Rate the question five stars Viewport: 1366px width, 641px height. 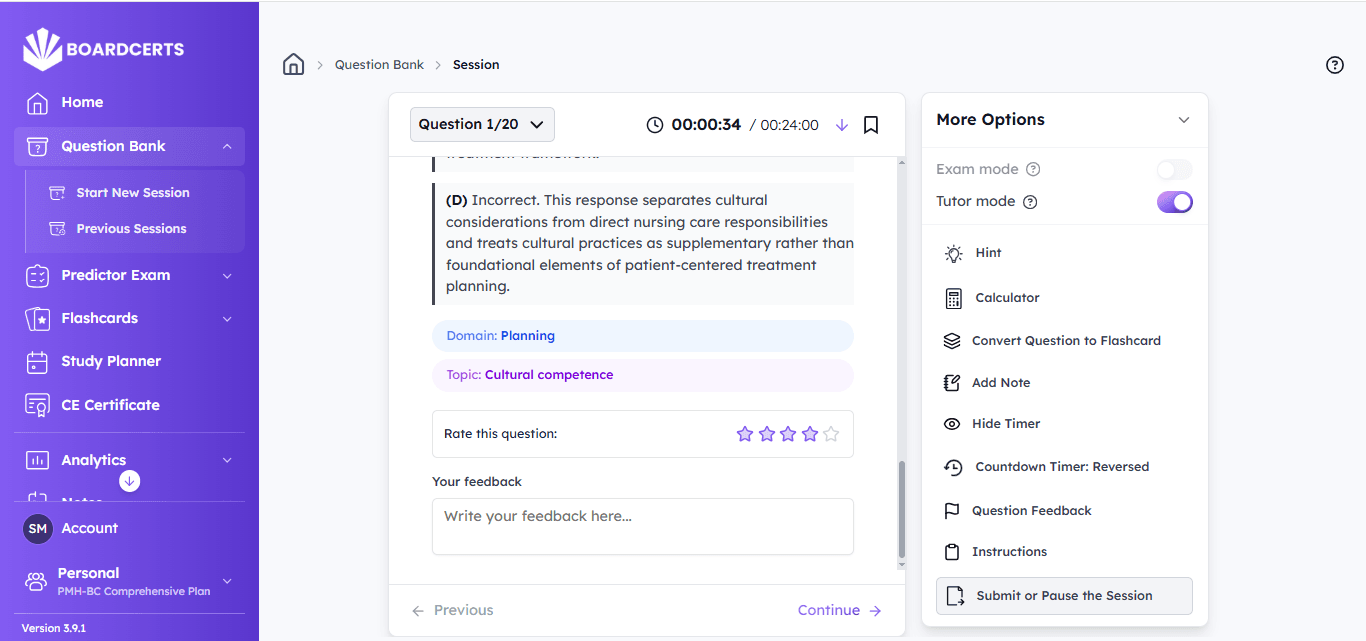[x=831, y=434]
